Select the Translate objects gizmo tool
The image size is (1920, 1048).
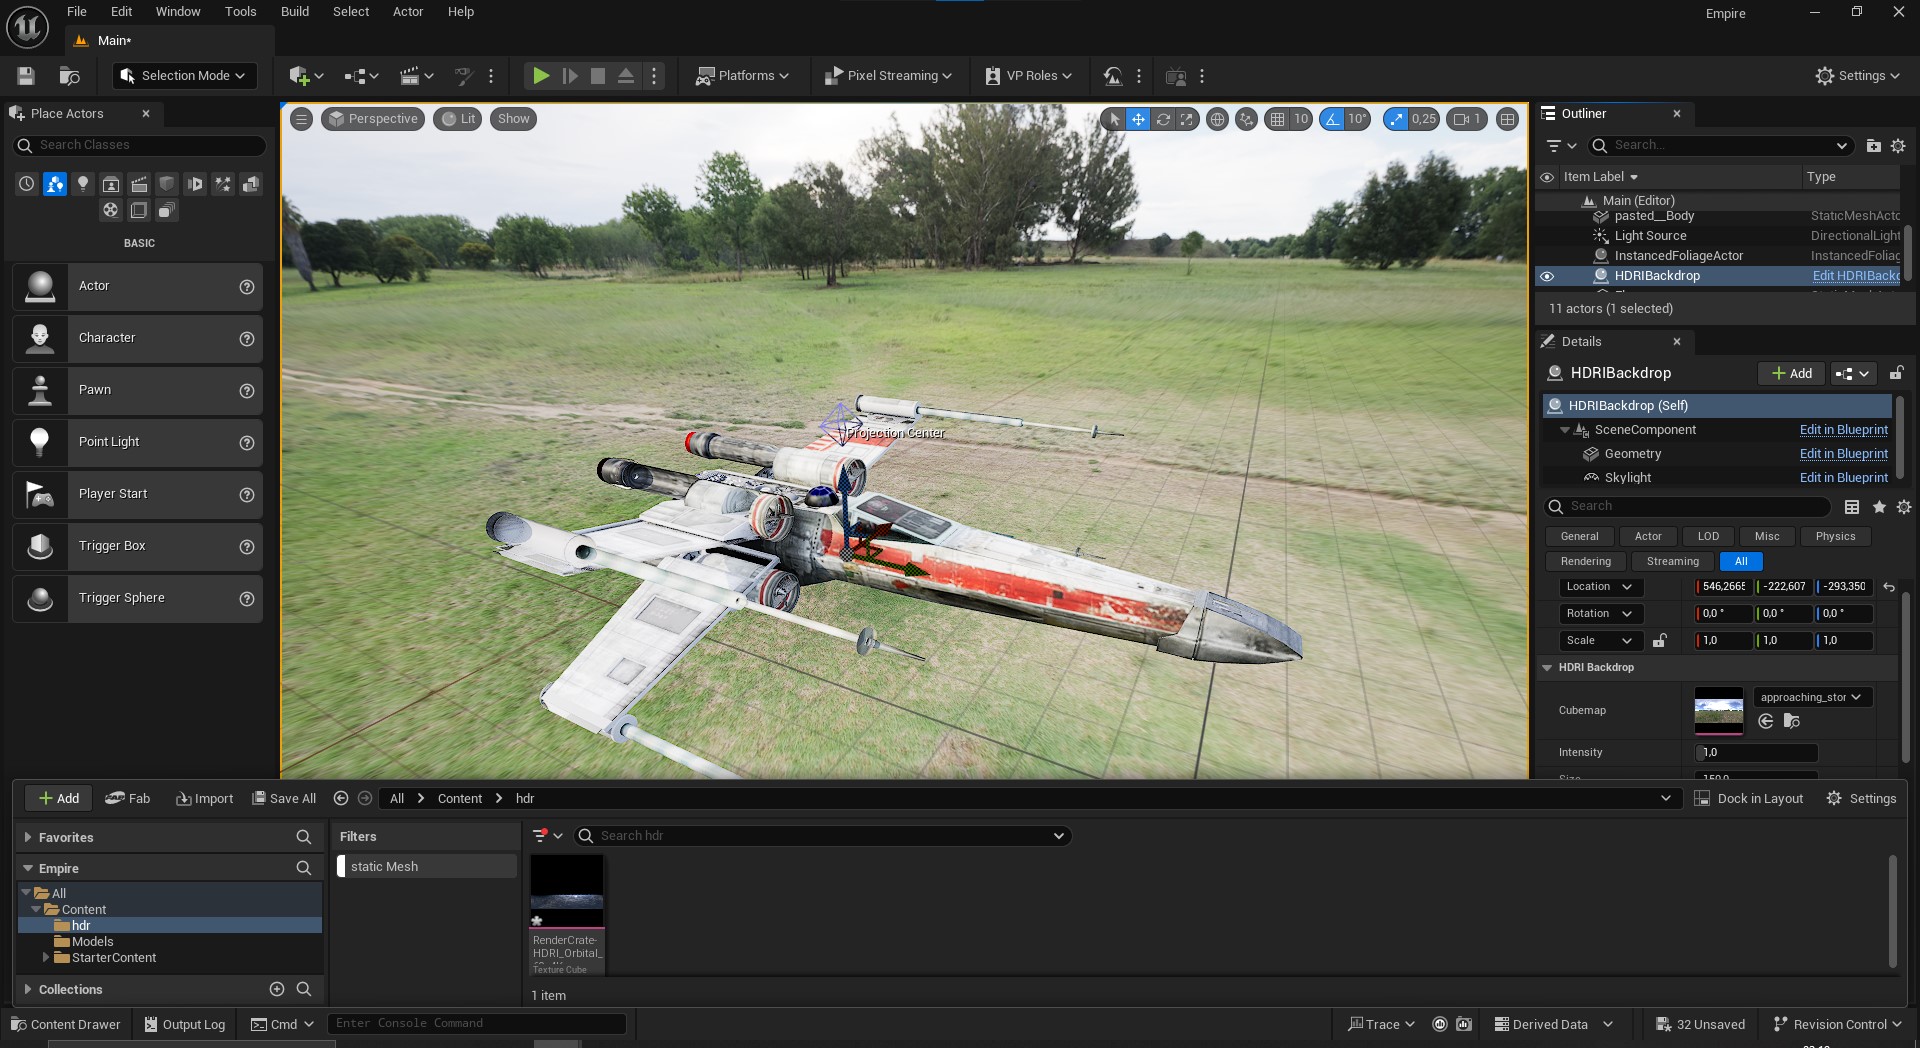point(1138,119)
